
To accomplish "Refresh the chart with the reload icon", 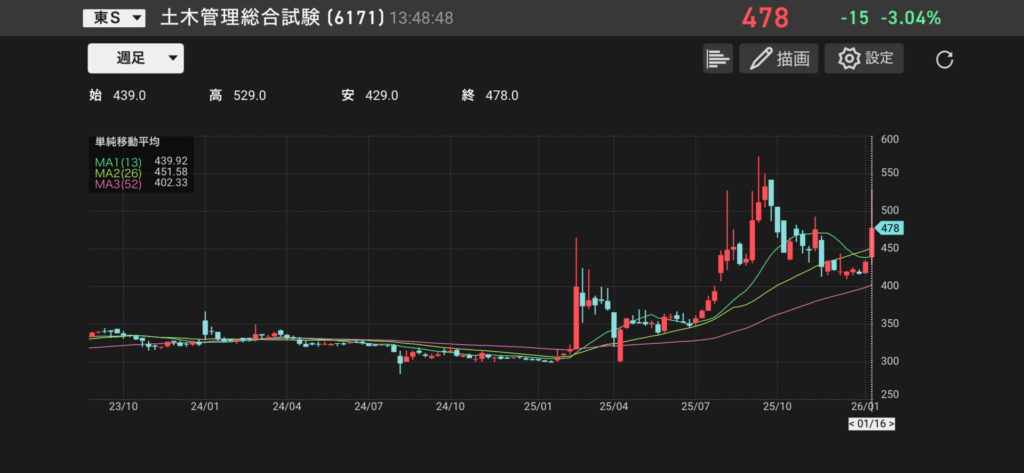I will [x=944, y=59].
